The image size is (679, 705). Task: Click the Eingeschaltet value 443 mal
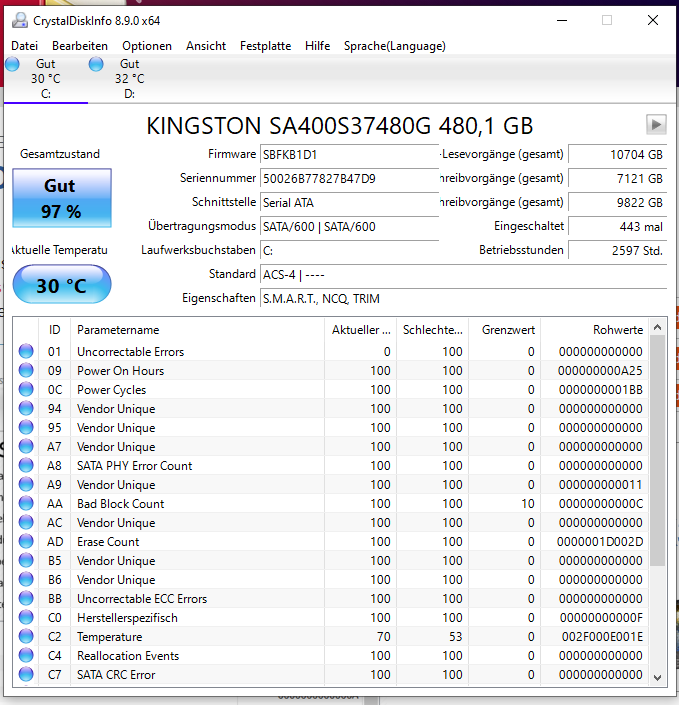[x=617, y=226]
